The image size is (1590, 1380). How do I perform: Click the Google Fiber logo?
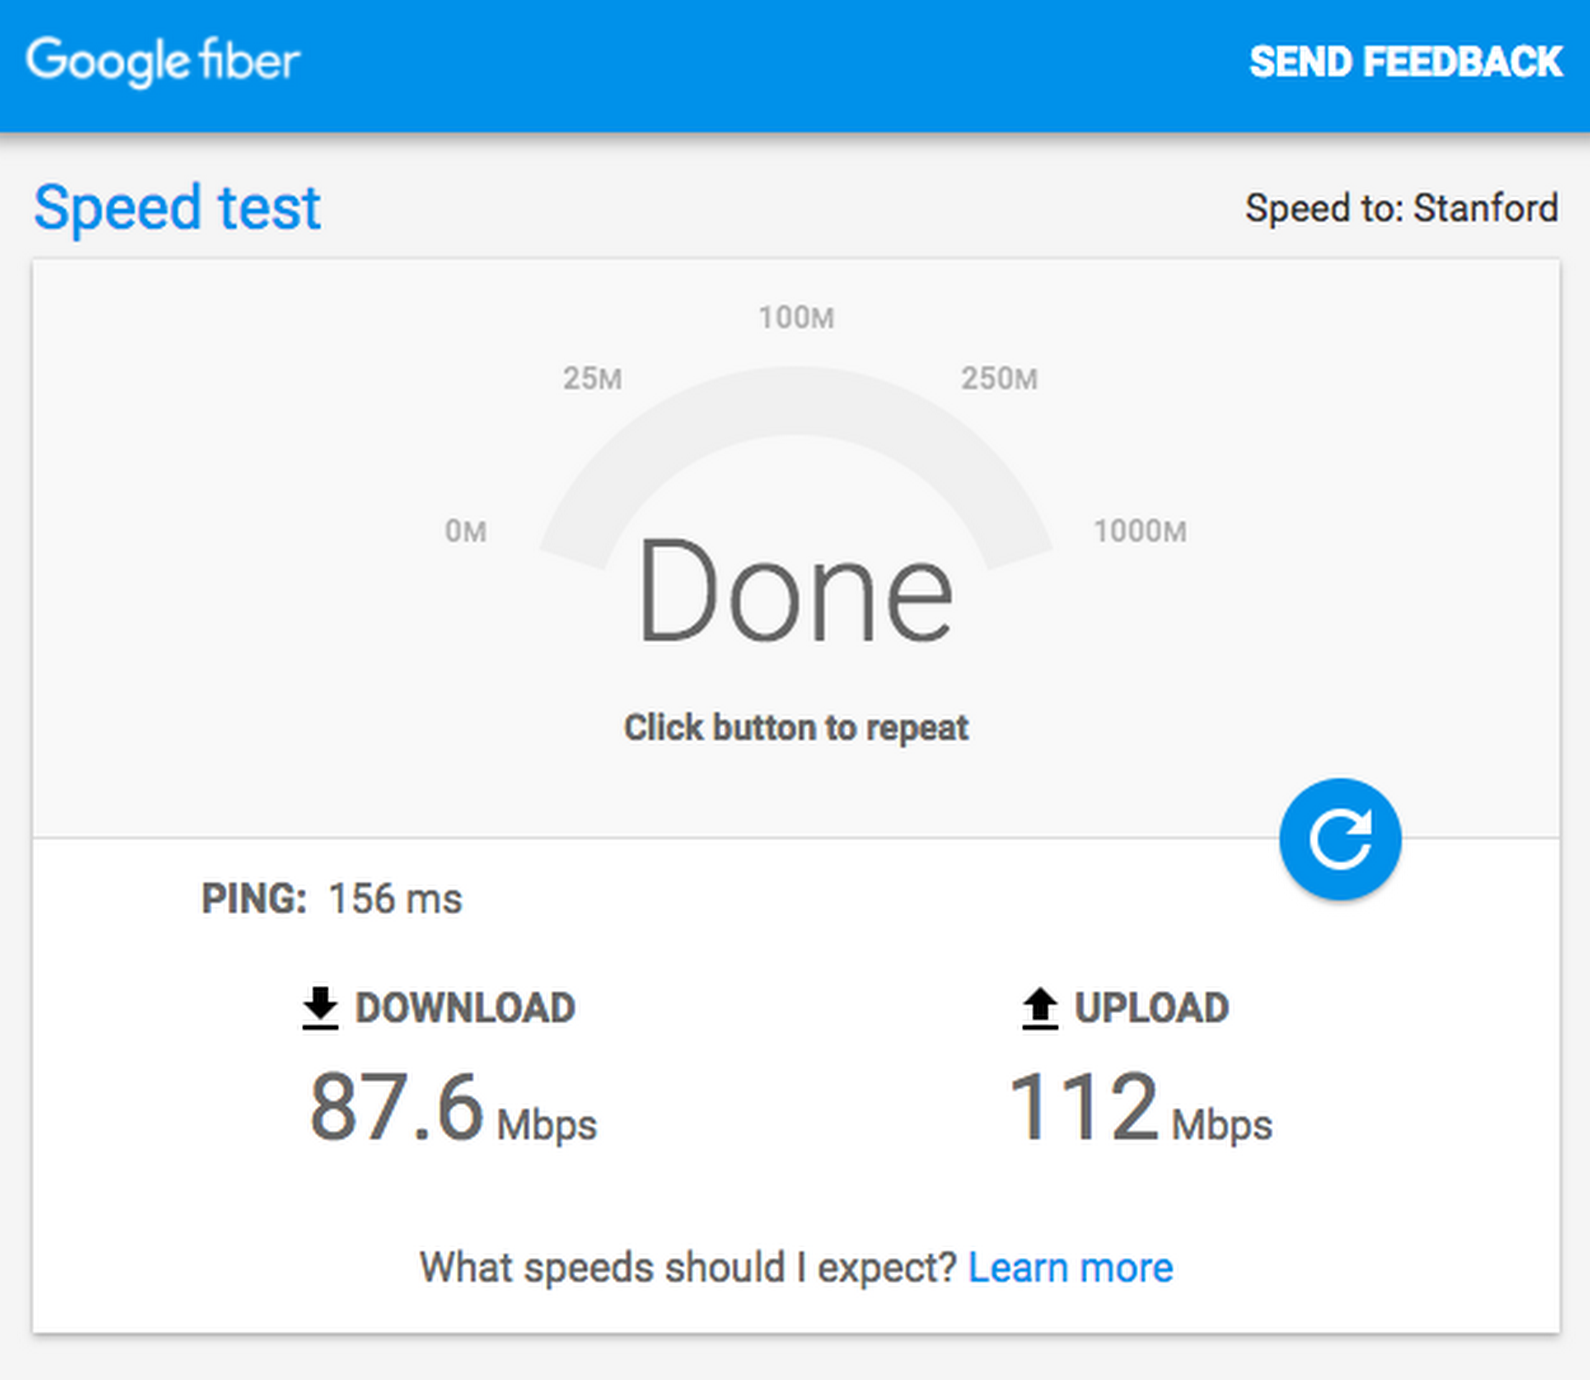click(x=163, y=62)
